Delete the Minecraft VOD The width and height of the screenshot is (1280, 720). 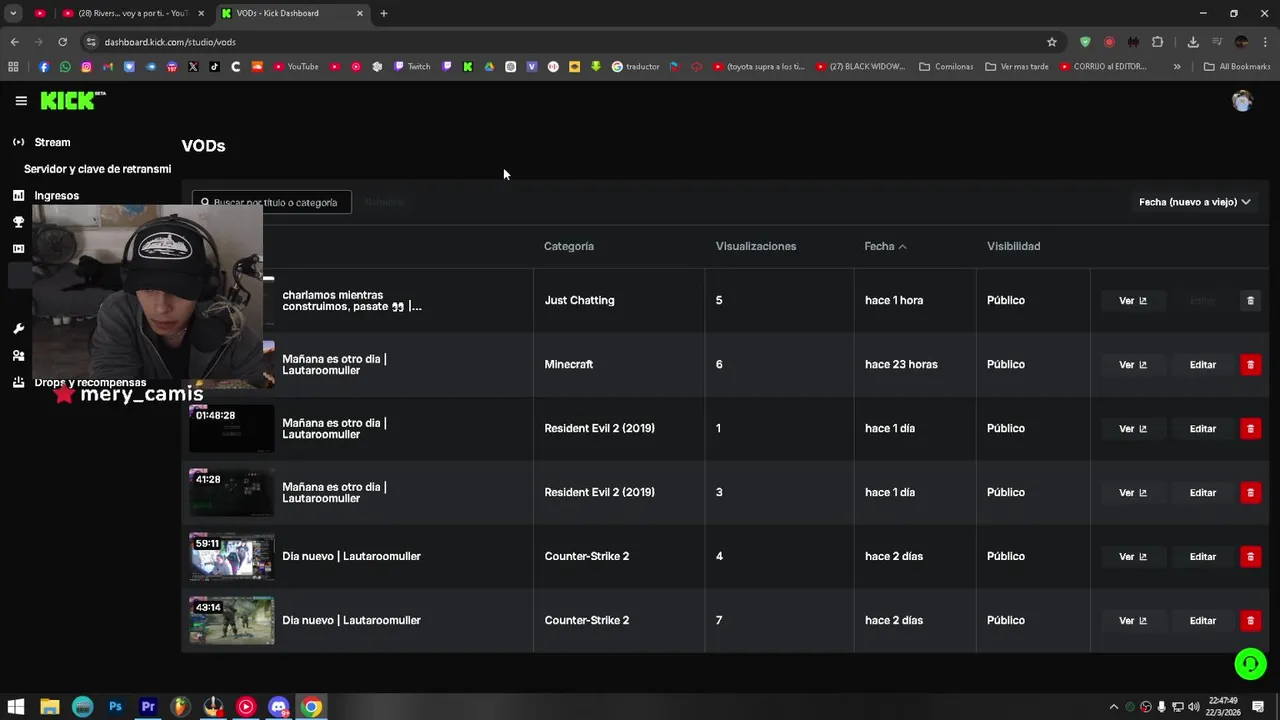click(x=1250, y=365)
